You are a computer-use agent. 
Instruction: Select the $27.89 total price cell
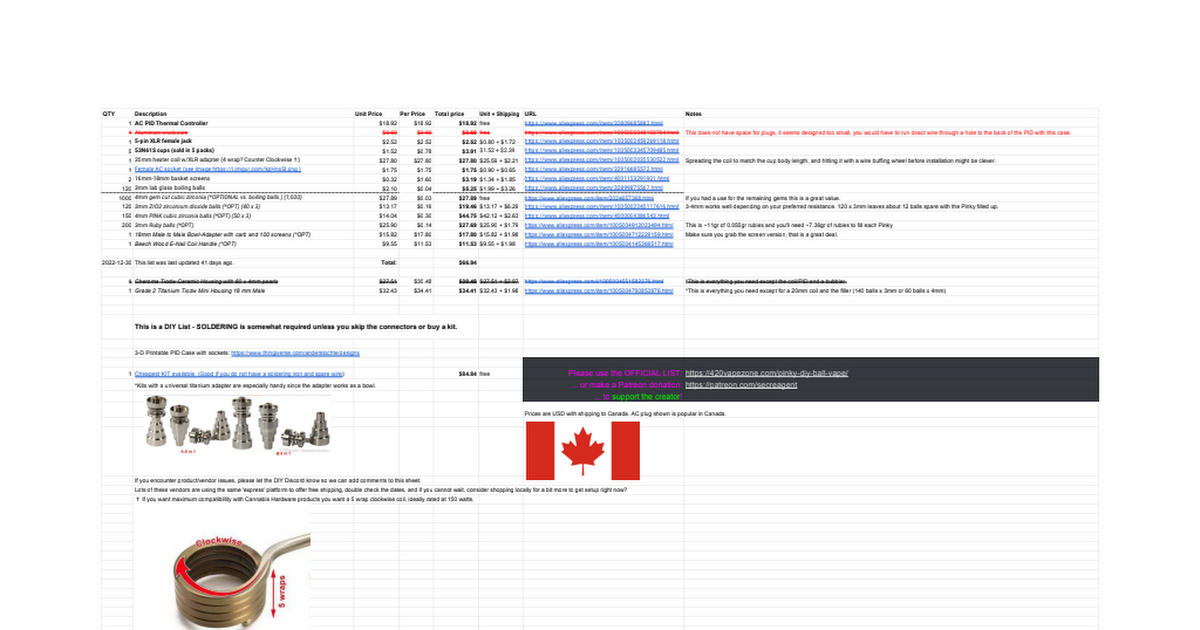(x=466, y=197)
